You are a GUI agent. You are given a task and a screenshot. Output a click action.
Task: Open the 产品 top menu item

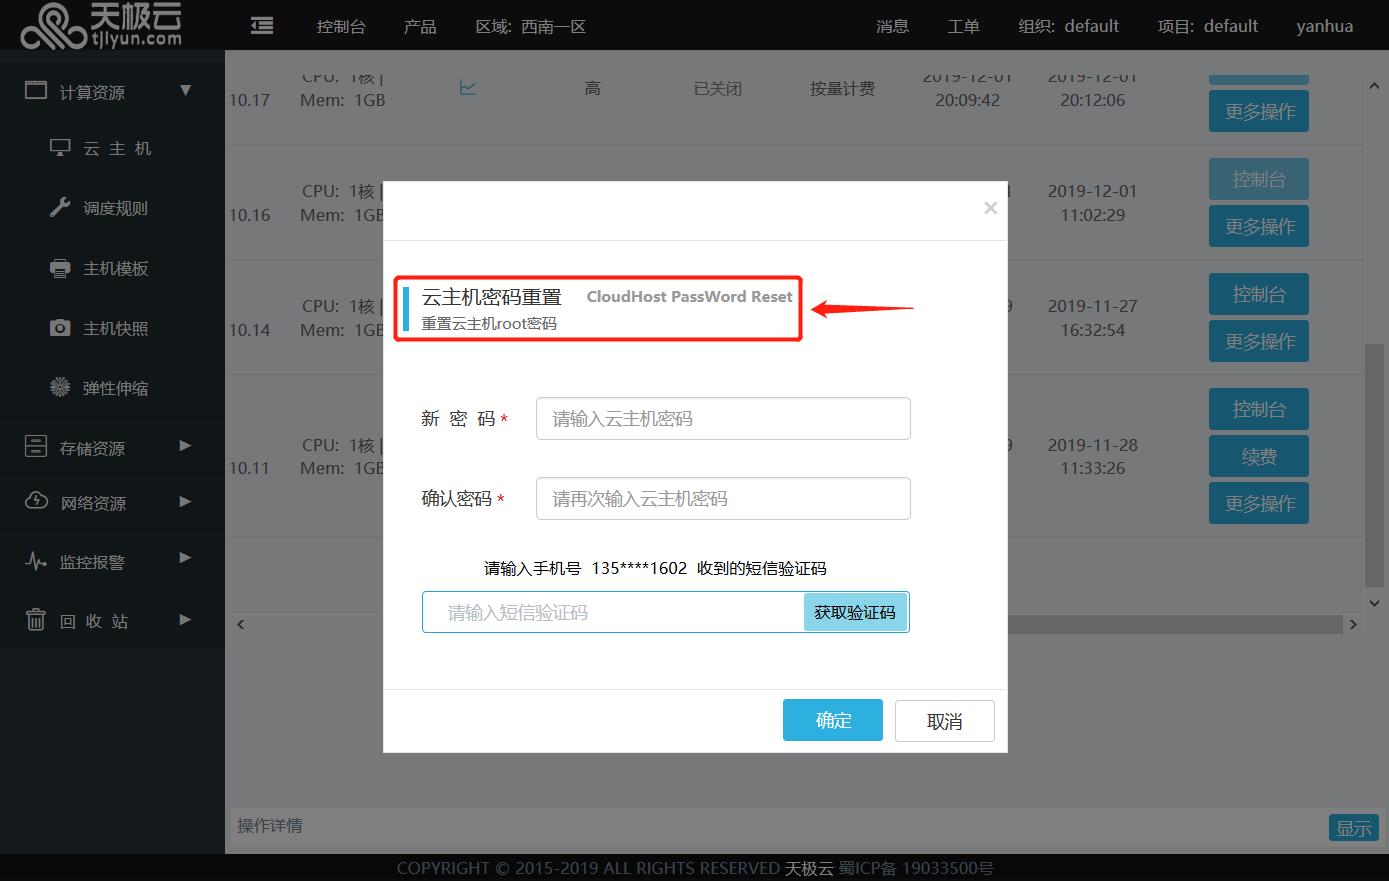point(420,27)
